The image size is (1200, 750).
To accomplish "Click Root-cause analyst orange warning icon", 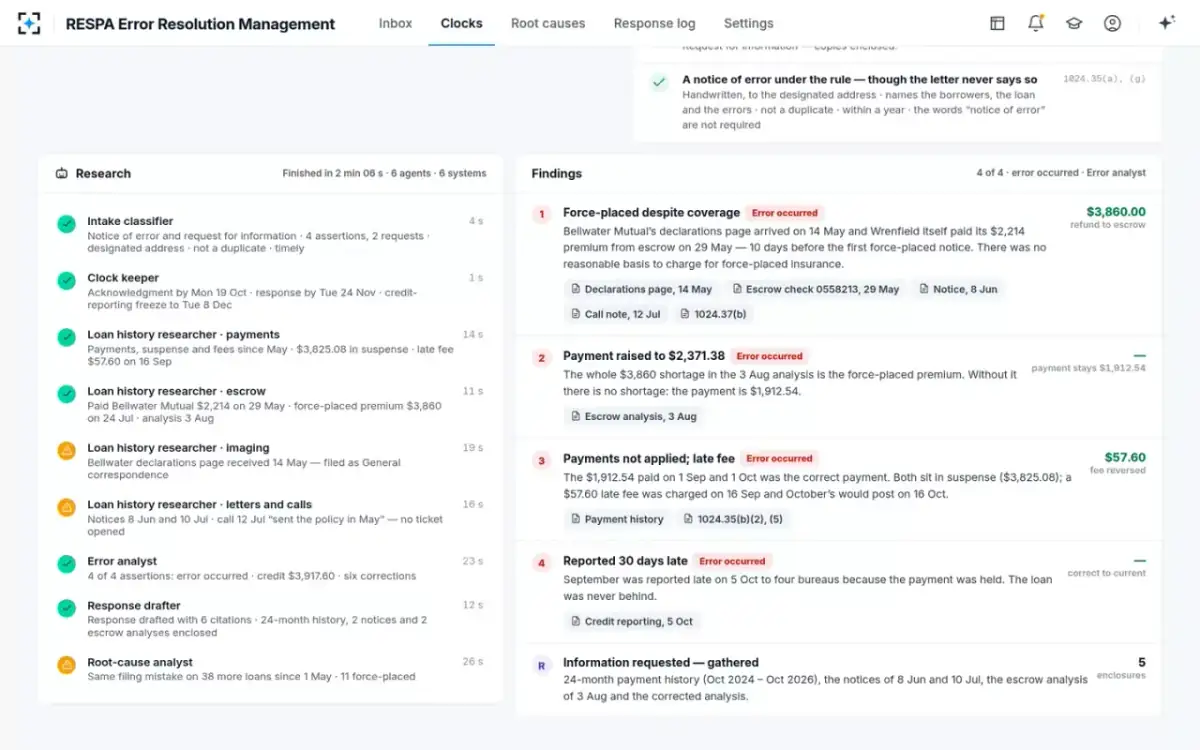I will (66, 665).
